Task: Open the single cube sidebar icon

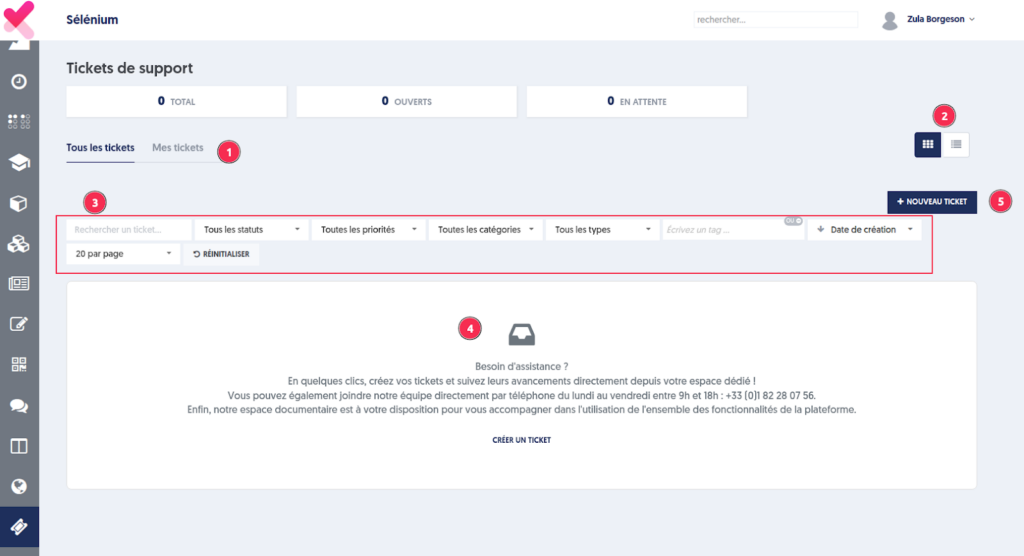Action: click(19, 203)
